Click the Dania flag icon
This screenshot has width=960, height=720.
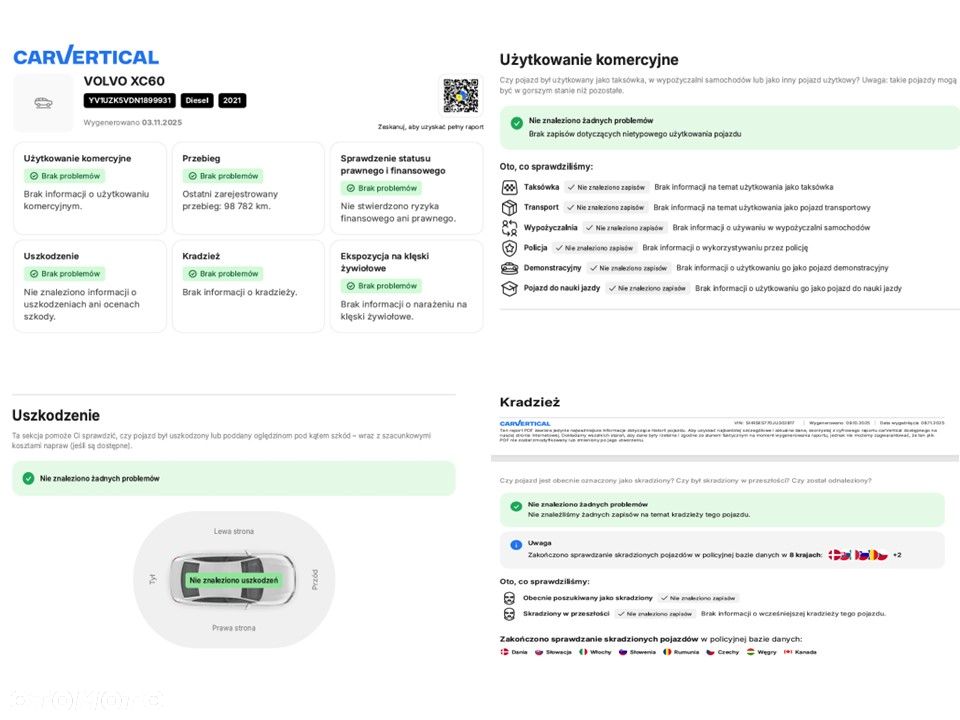click(505, 652)
